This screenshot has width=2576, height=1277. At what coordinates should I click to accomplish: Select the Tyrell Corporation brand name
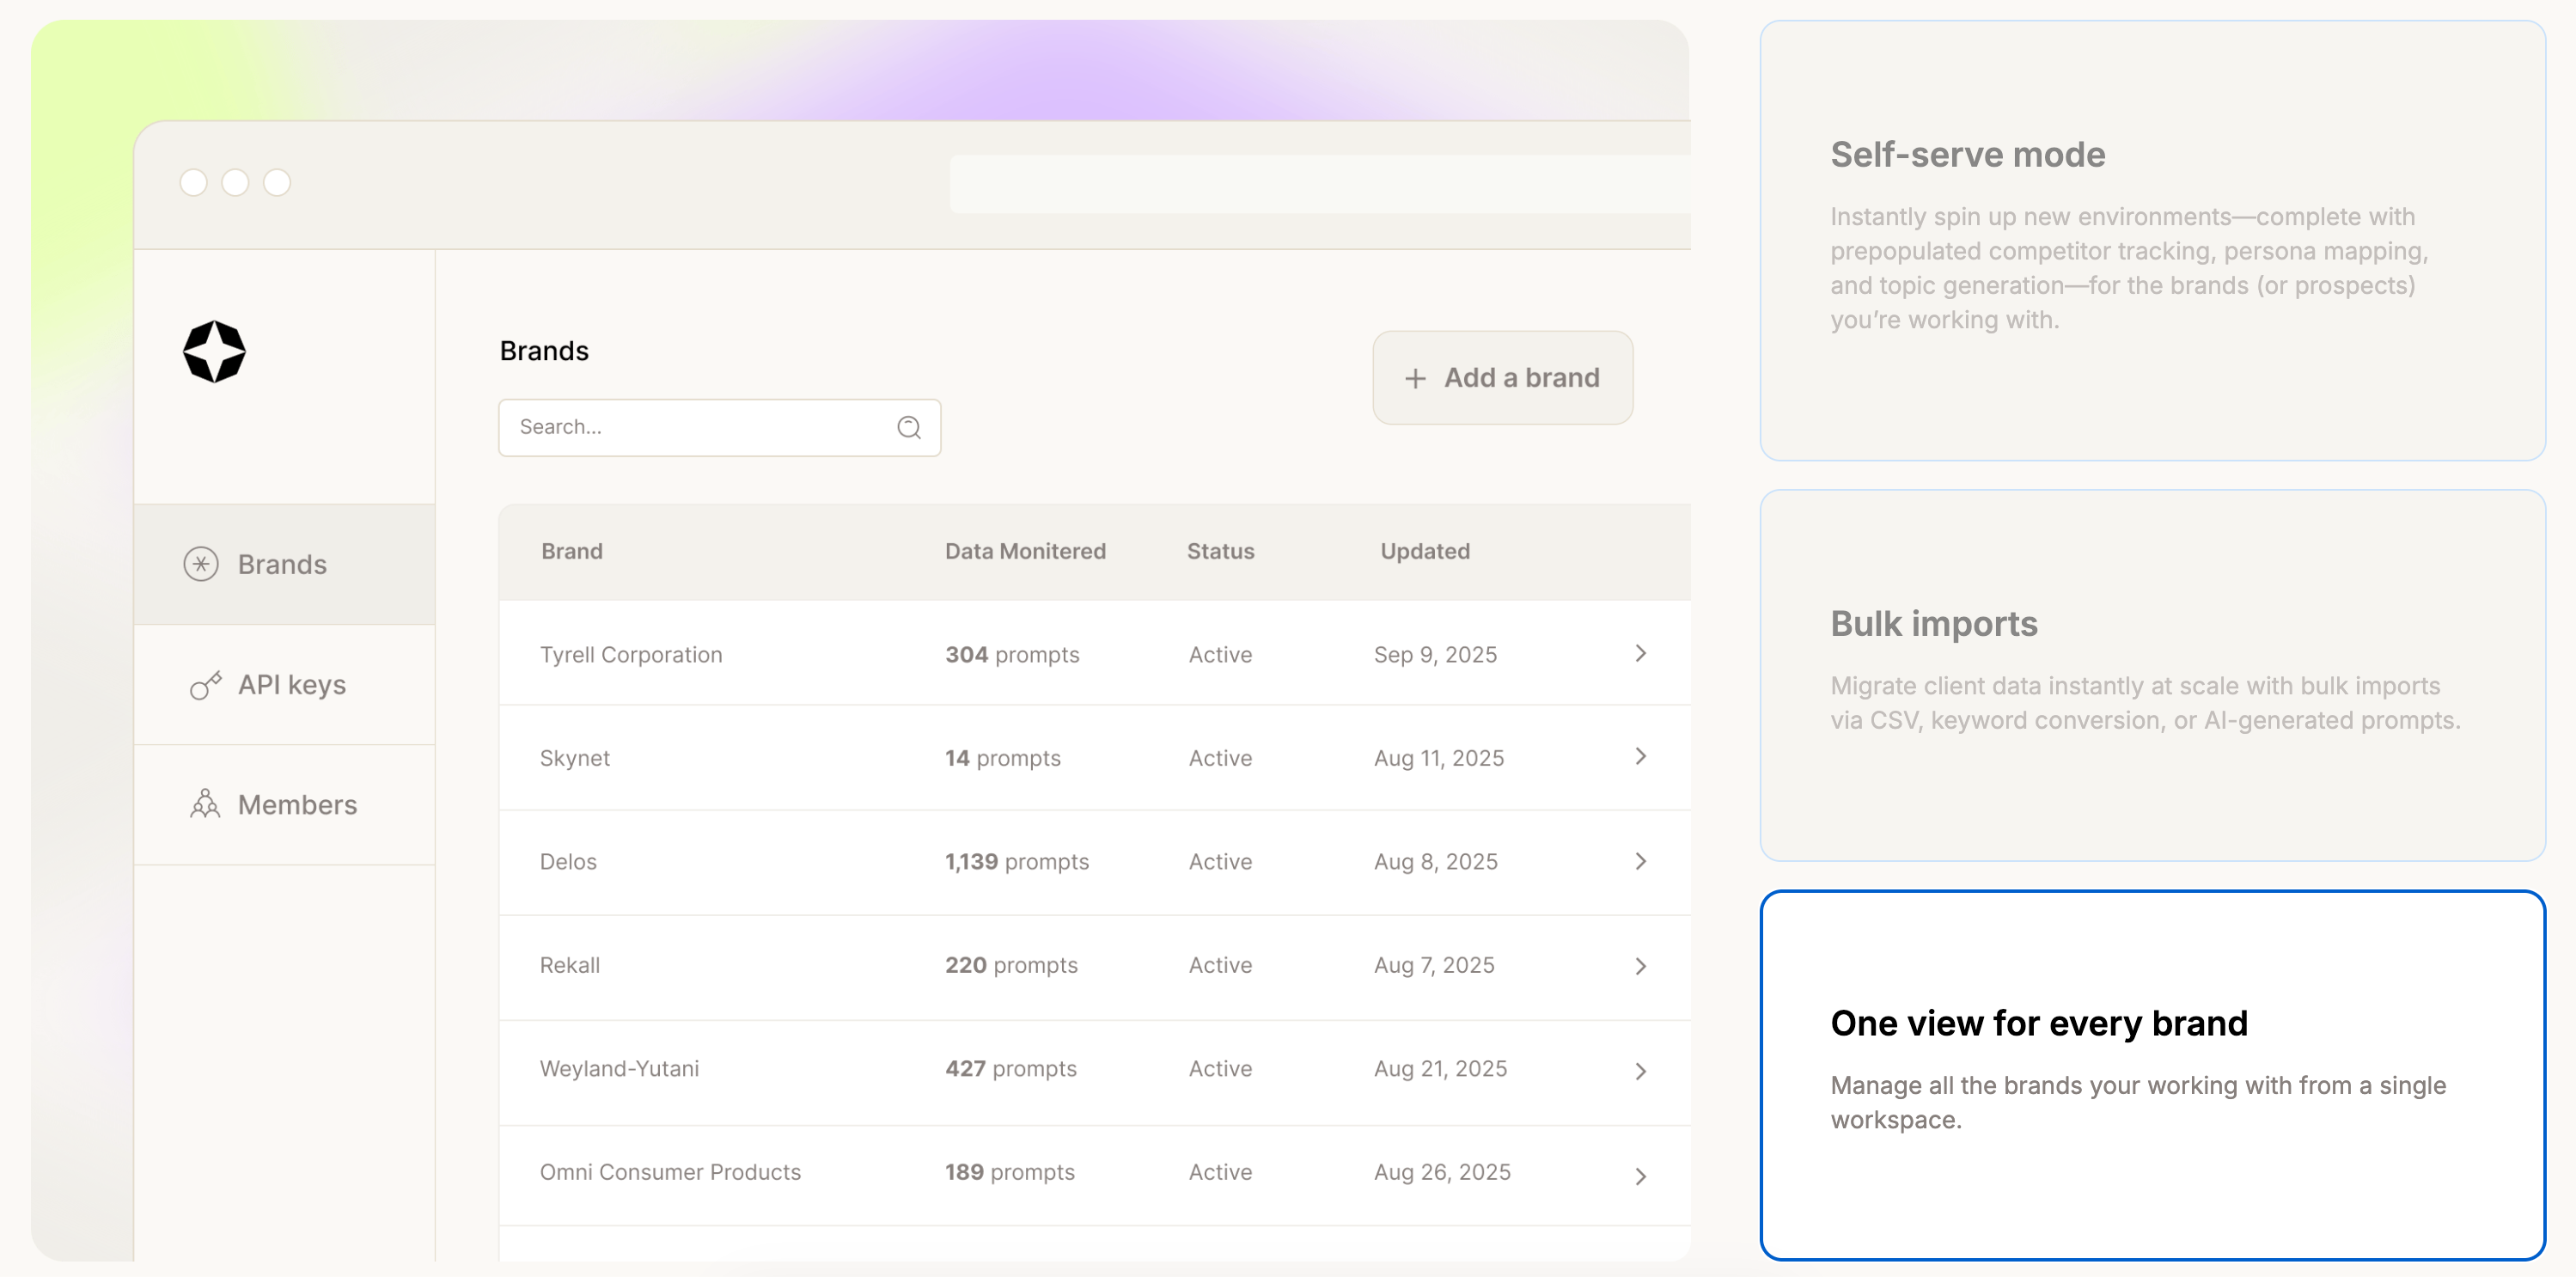coord(630,655)
